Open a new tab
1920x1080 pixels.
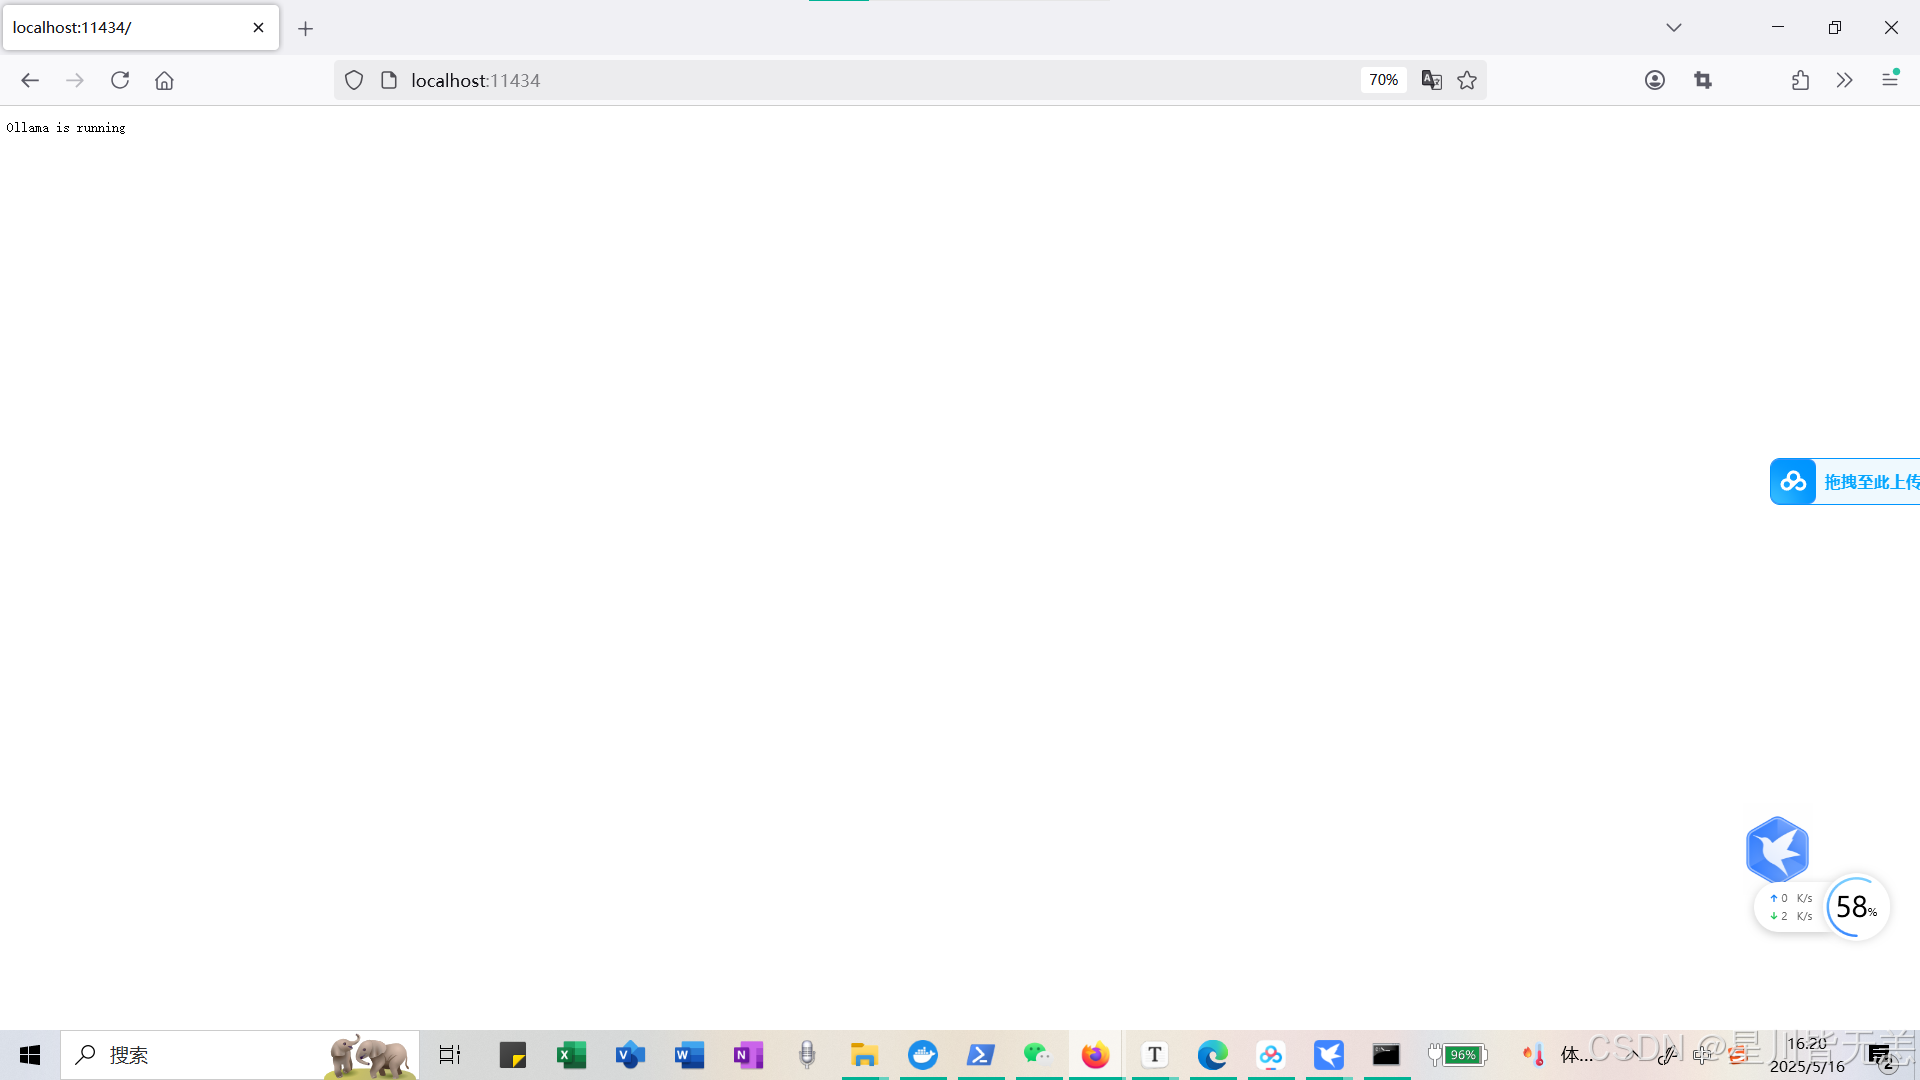point(305,28)
